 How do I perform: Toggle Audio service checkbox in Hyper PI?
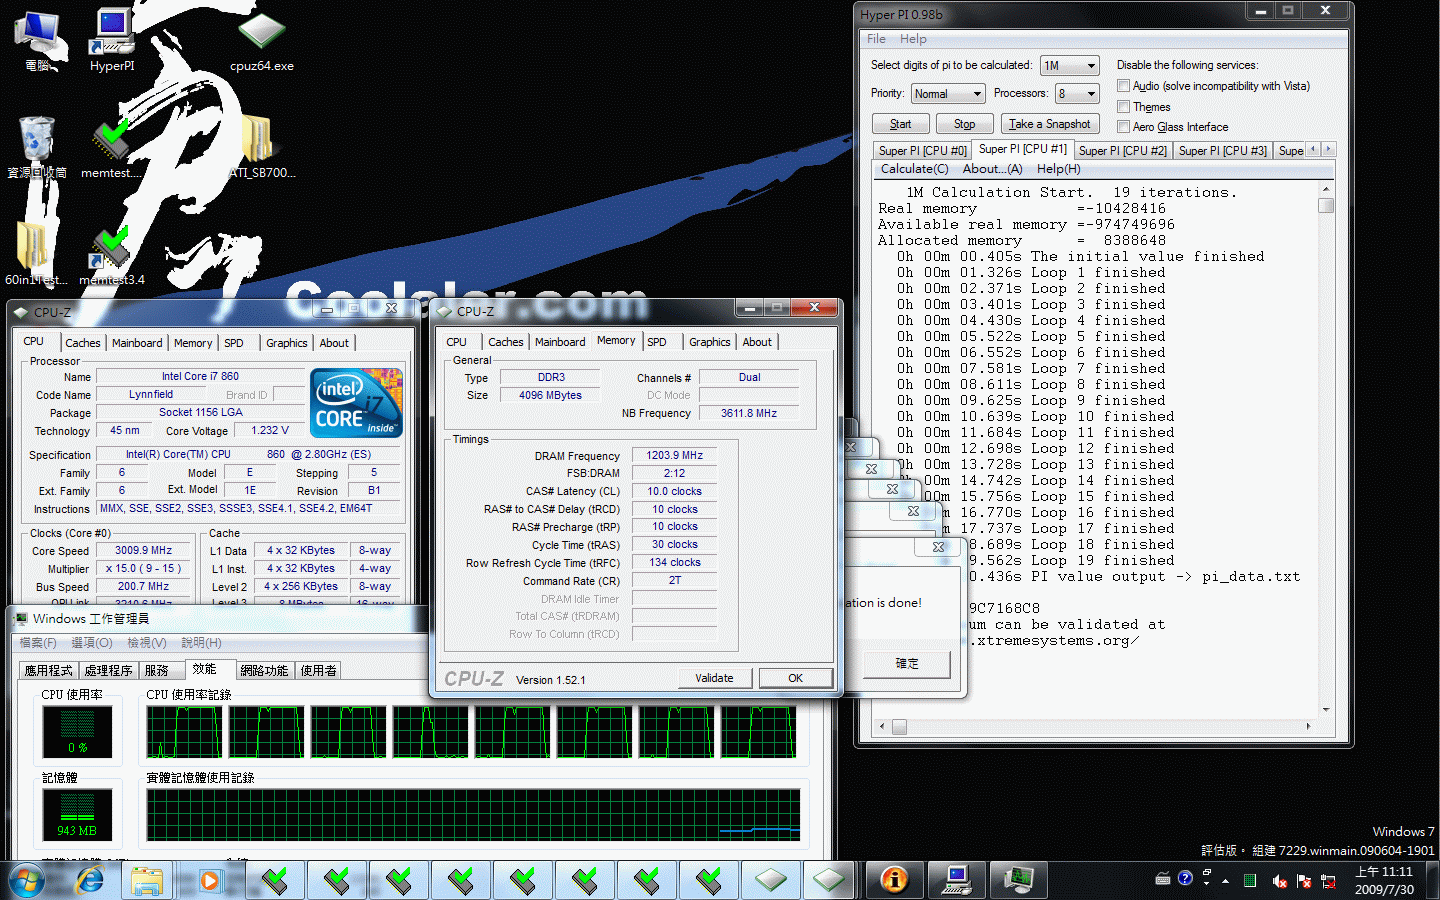[x=1124, y=86]
